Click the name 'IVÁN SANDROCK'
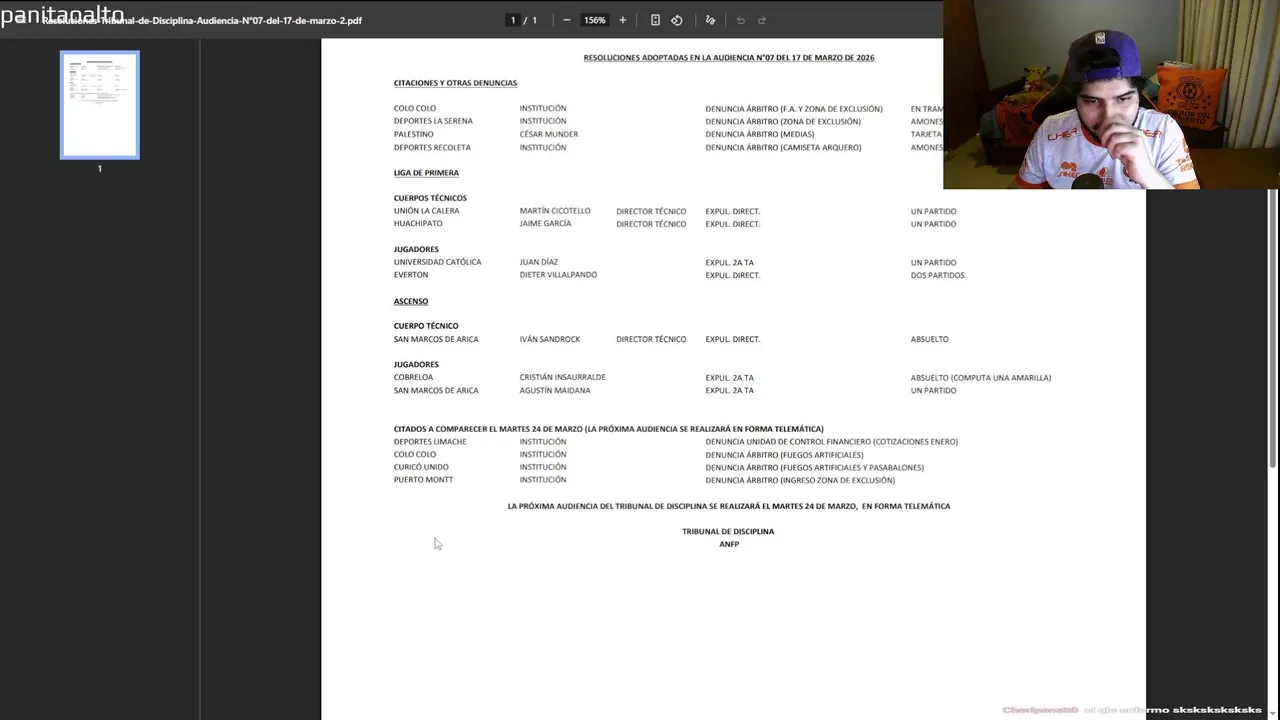This screenshot has width=1280, height=720. [x=549, y=339]
